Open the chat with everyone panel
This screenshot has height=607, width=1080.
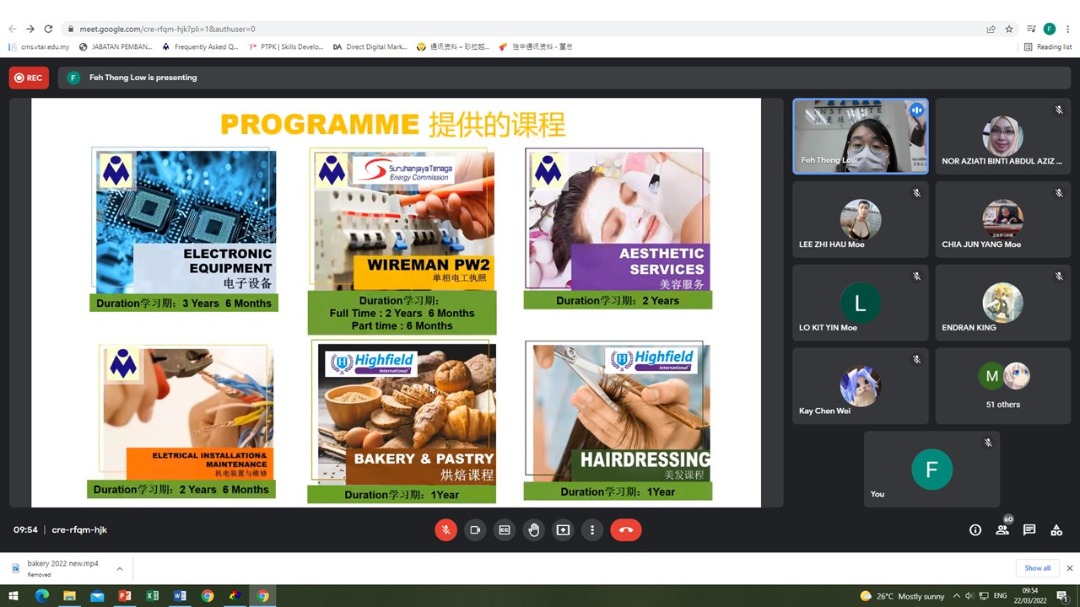click(x=1029, y=530)
